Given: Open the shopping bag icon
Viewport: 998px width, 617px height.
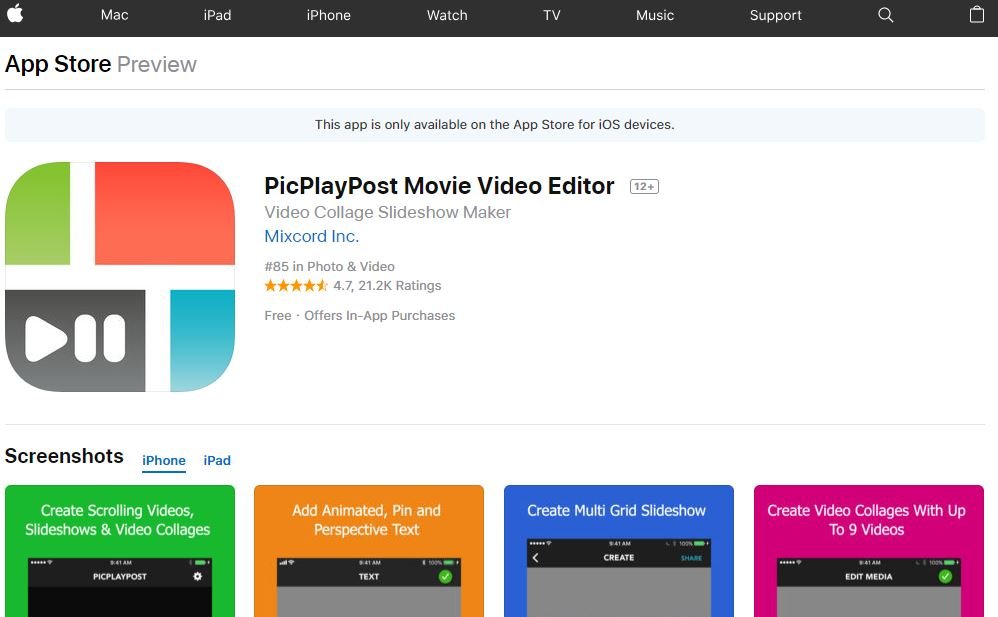Looking at the screenshot, I should pyautogui.click(x=976, y=15).
